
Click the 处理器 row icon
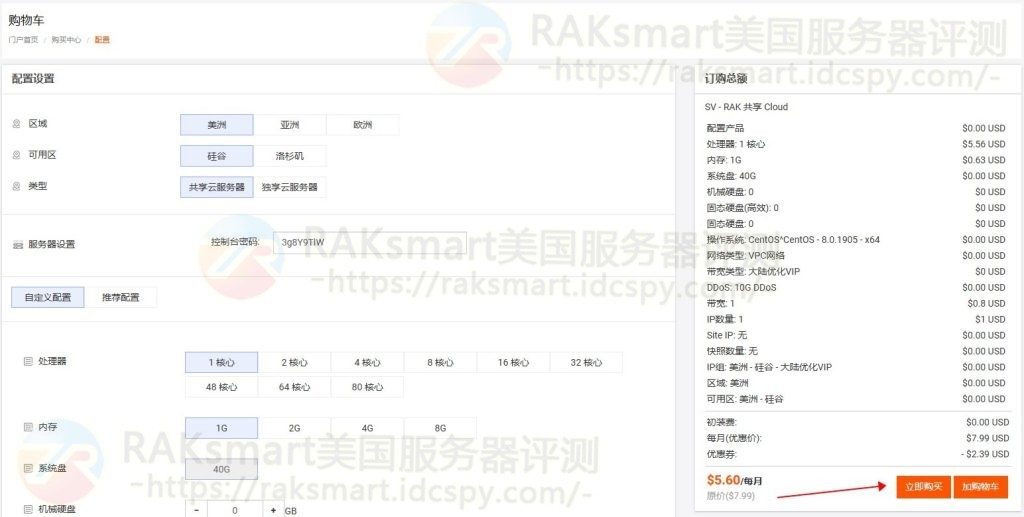pos(28,361)
